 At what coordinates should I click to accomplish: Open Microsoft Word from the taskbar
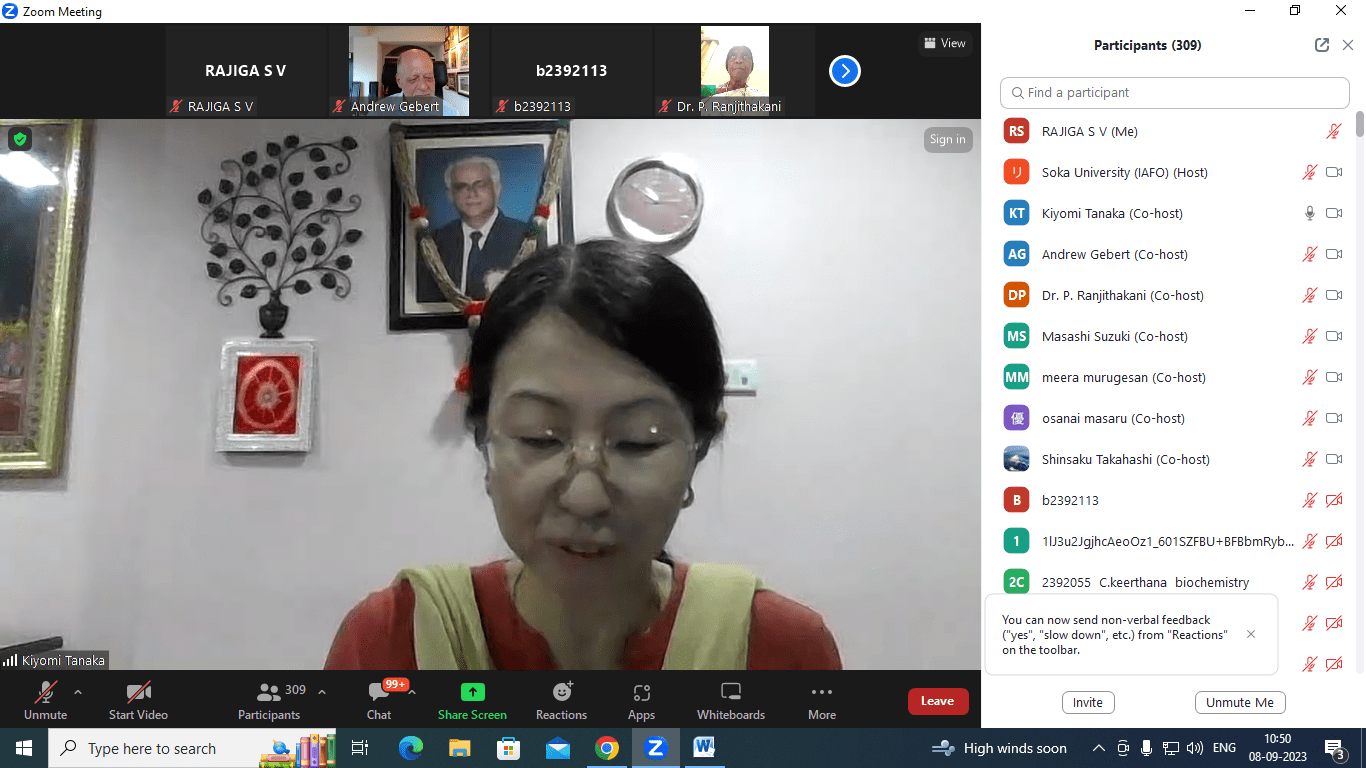(x=703, y=747)
